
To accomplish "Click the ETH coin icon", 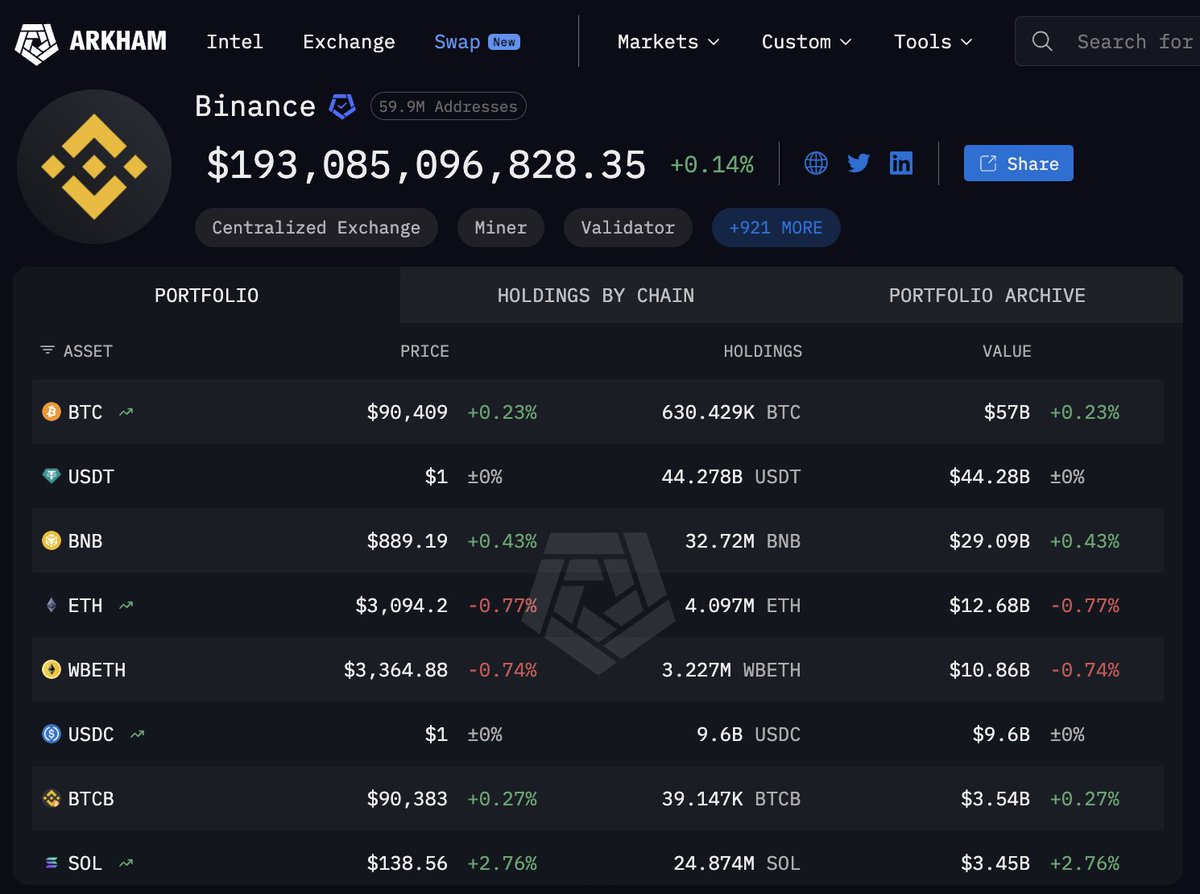I will coord(51,605).
